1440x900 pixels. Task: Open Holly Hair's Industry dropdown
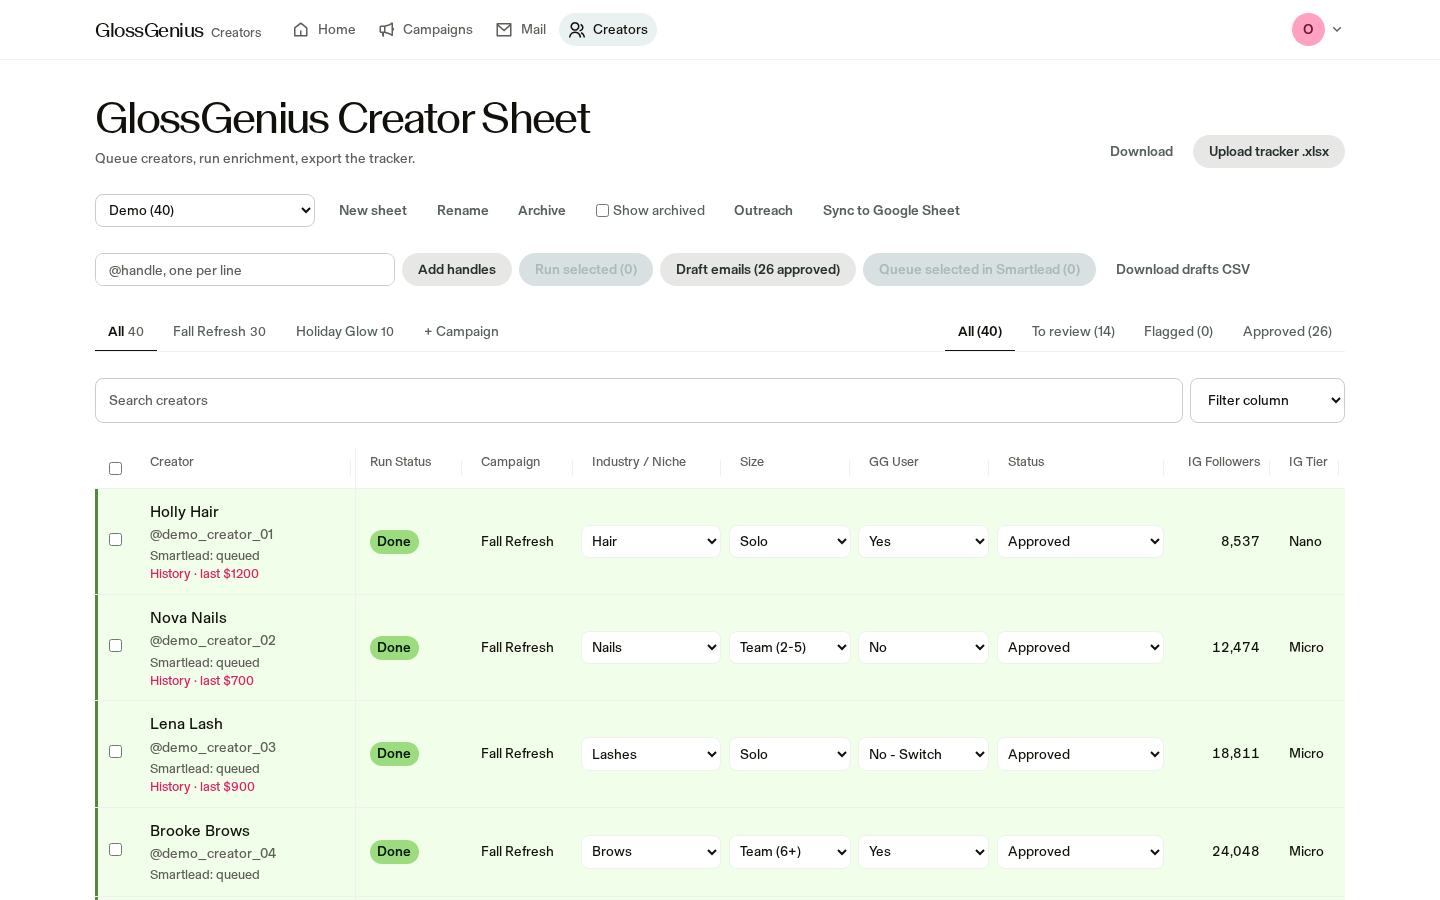651,541
